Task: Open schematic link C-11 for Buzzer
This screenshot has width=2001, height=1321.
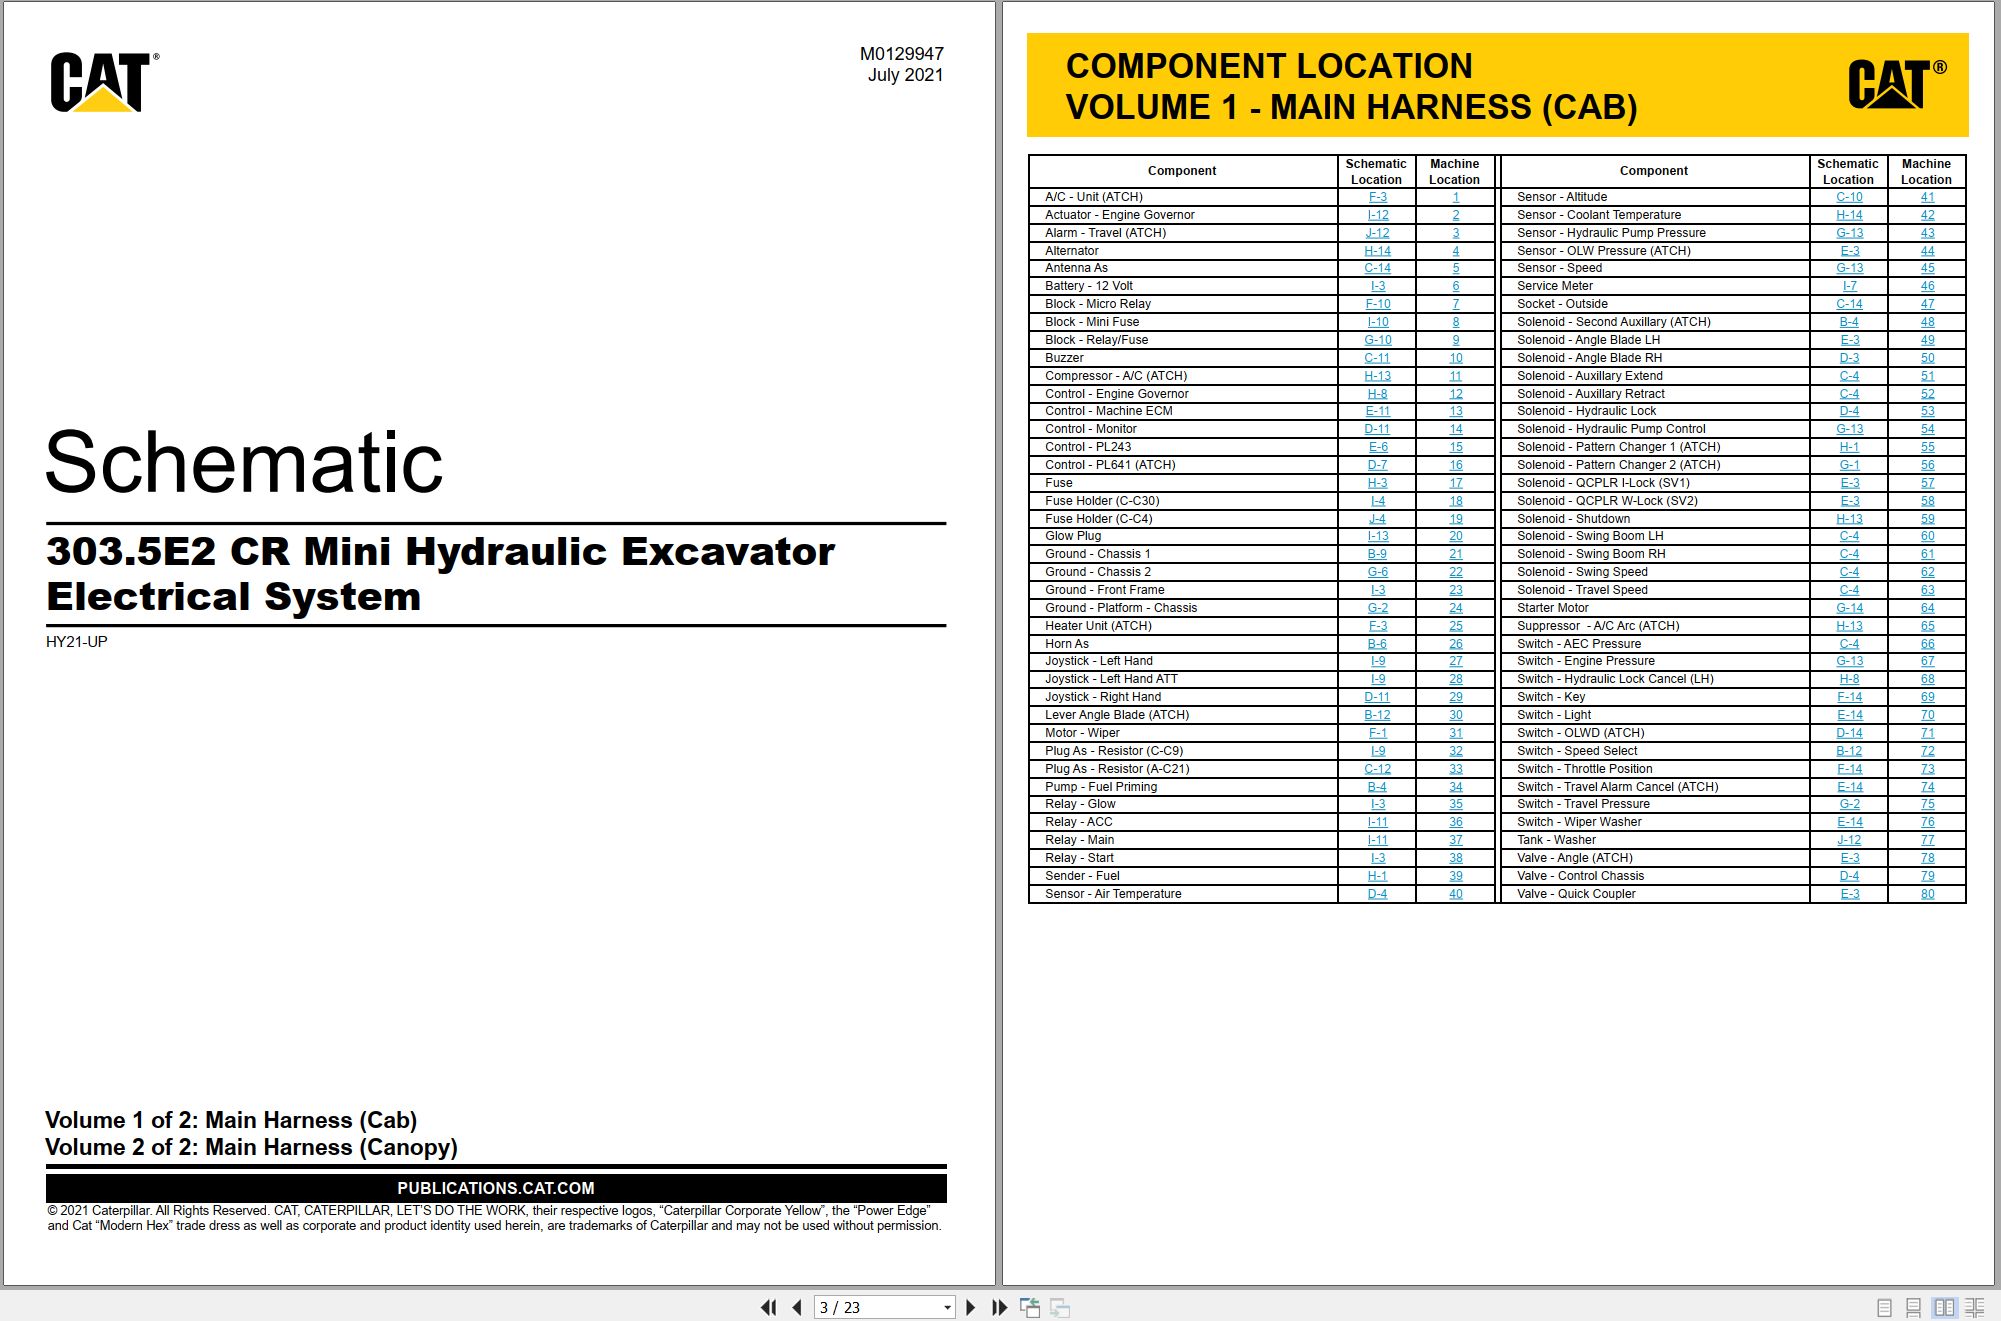Action: [1377, 358]
